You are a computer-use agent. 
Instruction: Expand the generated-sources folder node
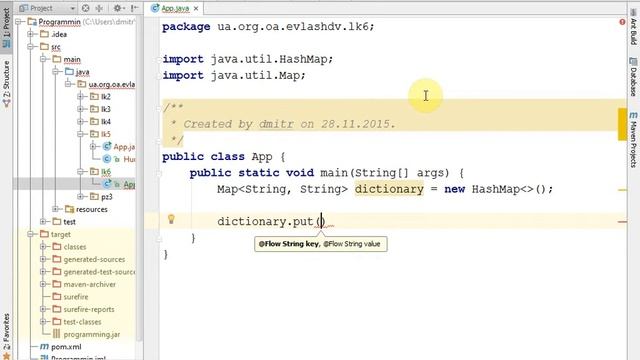coord(43,259)
